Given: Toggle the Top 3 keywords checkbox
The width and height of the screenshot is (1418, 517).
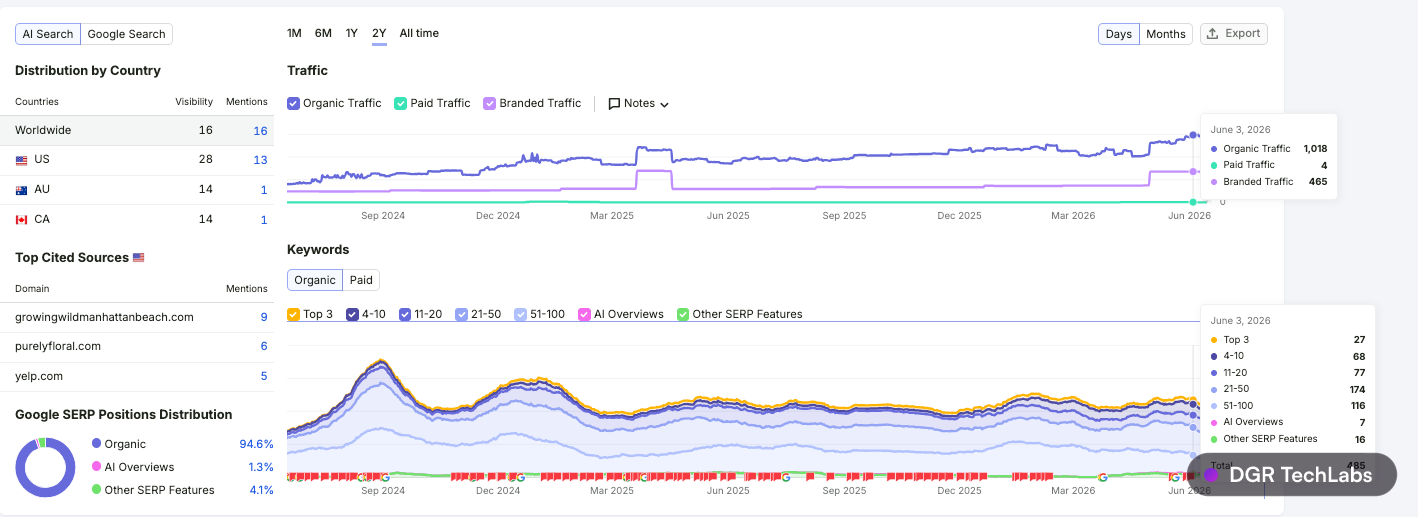Looking at the screenshot, I should (x=293, y=314).
